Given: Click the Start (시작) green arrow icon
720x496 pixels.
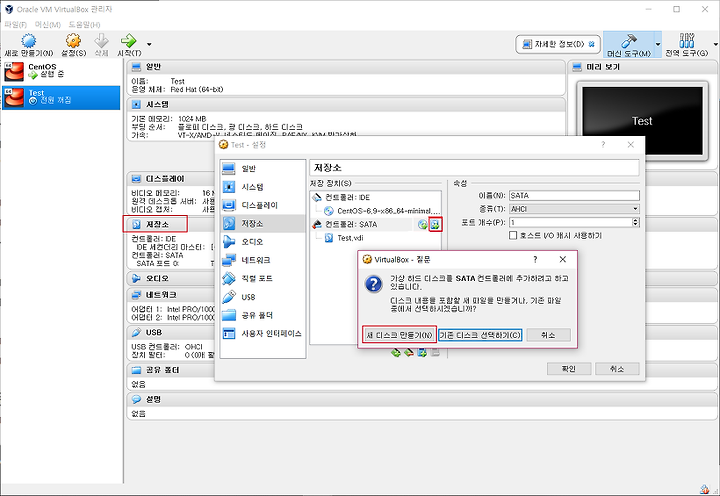Looking at the screenshot, I should pyautogui.click(x=129, y=41).
